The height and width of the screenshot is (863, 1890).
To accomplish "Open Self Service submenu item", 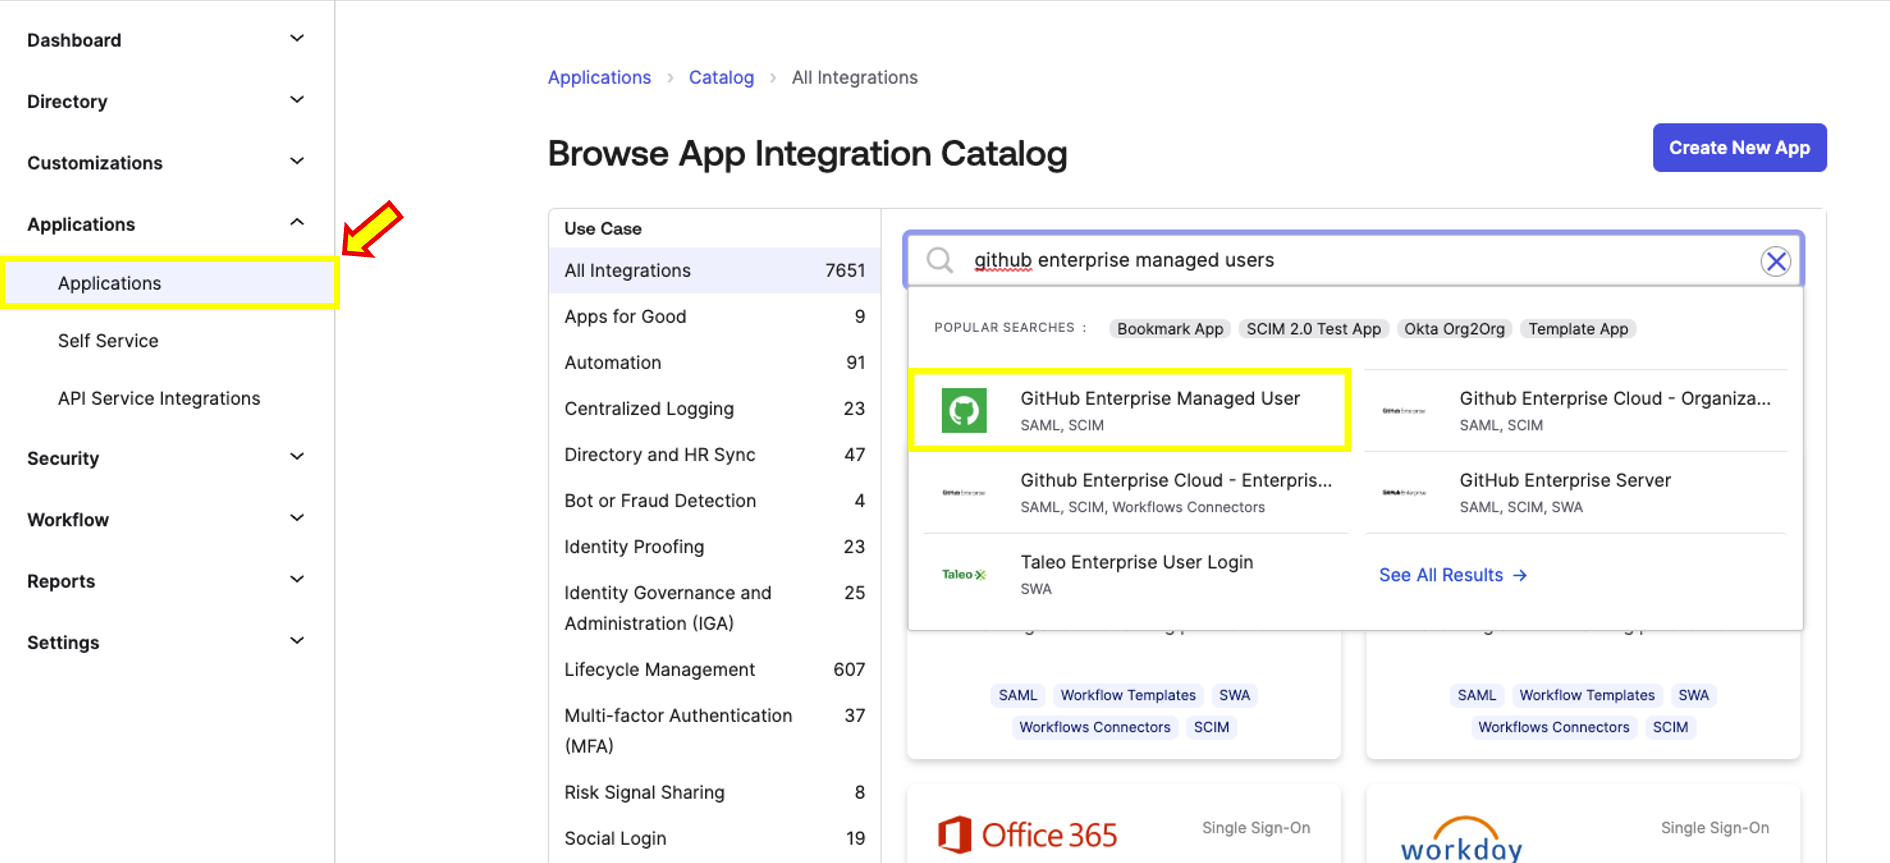I will click(x=108, y=341).
